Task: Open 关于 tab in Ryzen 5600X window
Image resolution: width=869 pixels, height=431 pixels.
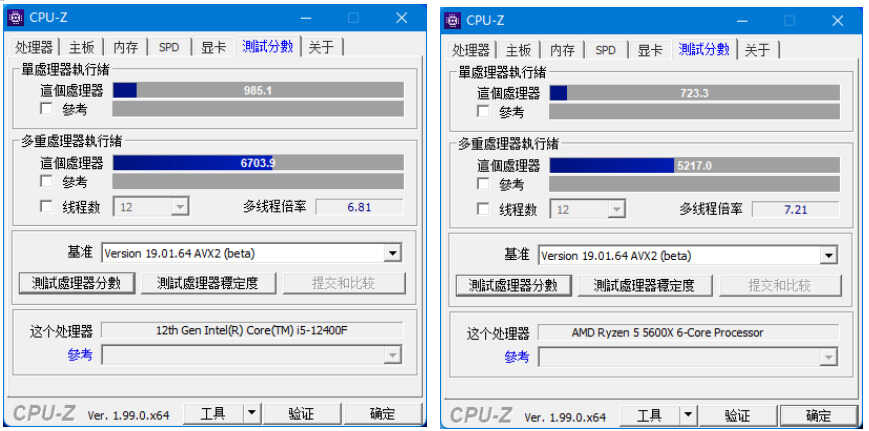Action: click(758, 50)
